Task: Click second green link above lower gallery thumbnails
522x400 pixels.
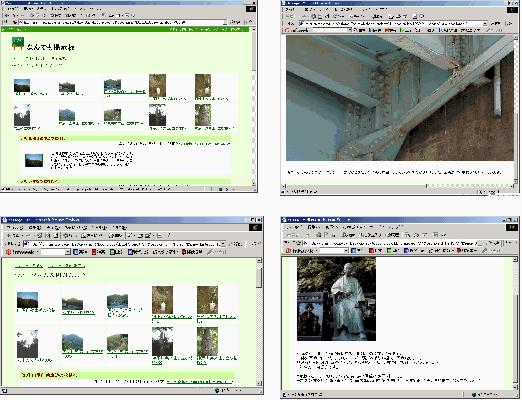Action: click(x=66, y=266)
